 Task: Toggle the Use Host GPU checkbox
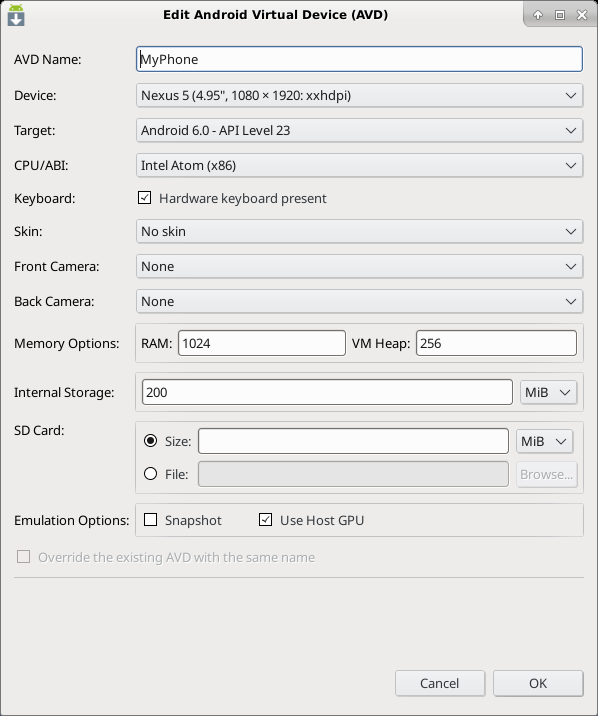[x=266, y=520]
